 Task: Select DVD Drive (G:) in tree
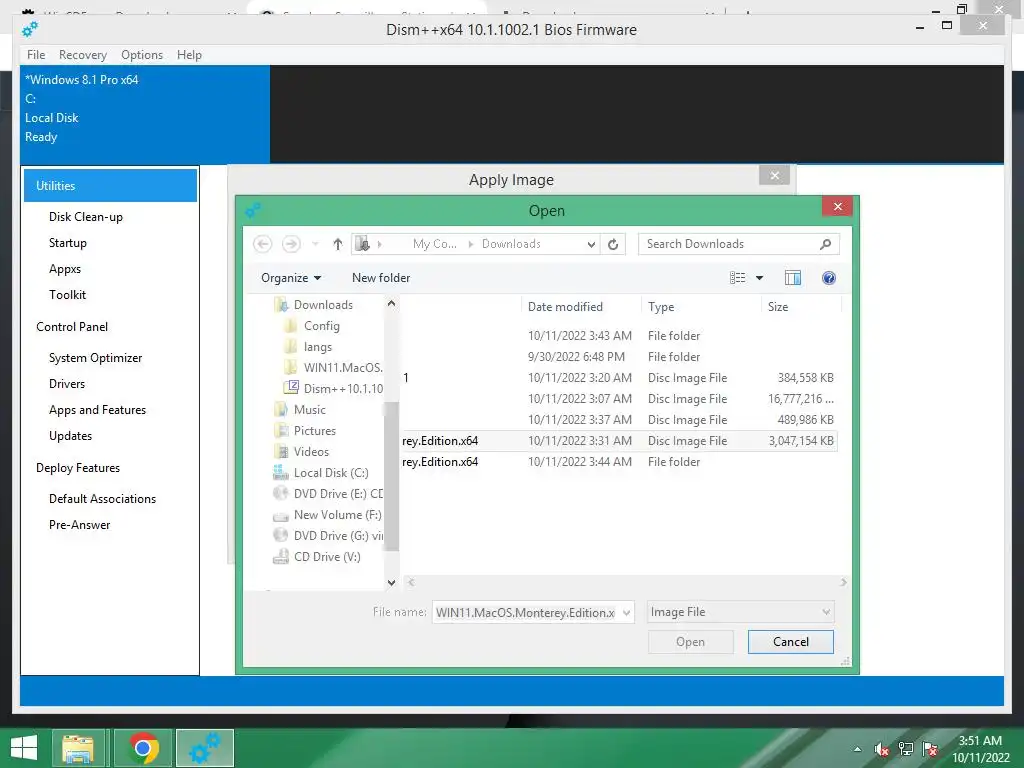pyautogui.click(x=328, y=536)
